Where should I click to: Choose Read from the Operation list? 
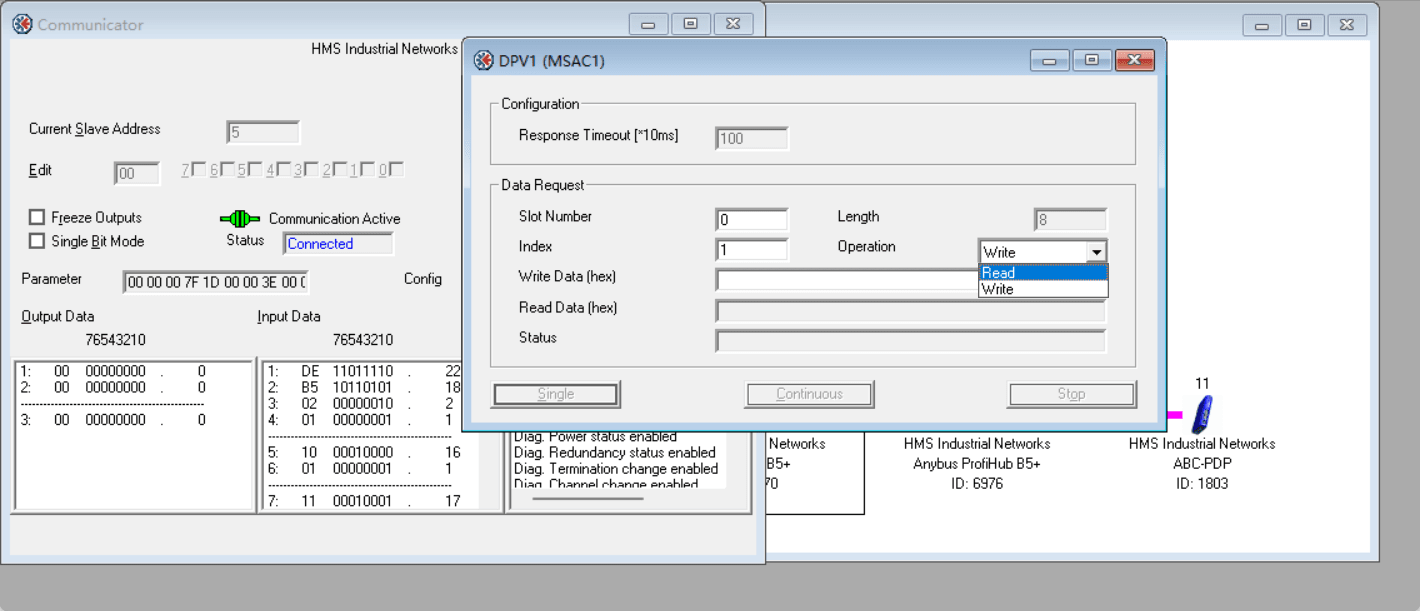[1043, 273]
